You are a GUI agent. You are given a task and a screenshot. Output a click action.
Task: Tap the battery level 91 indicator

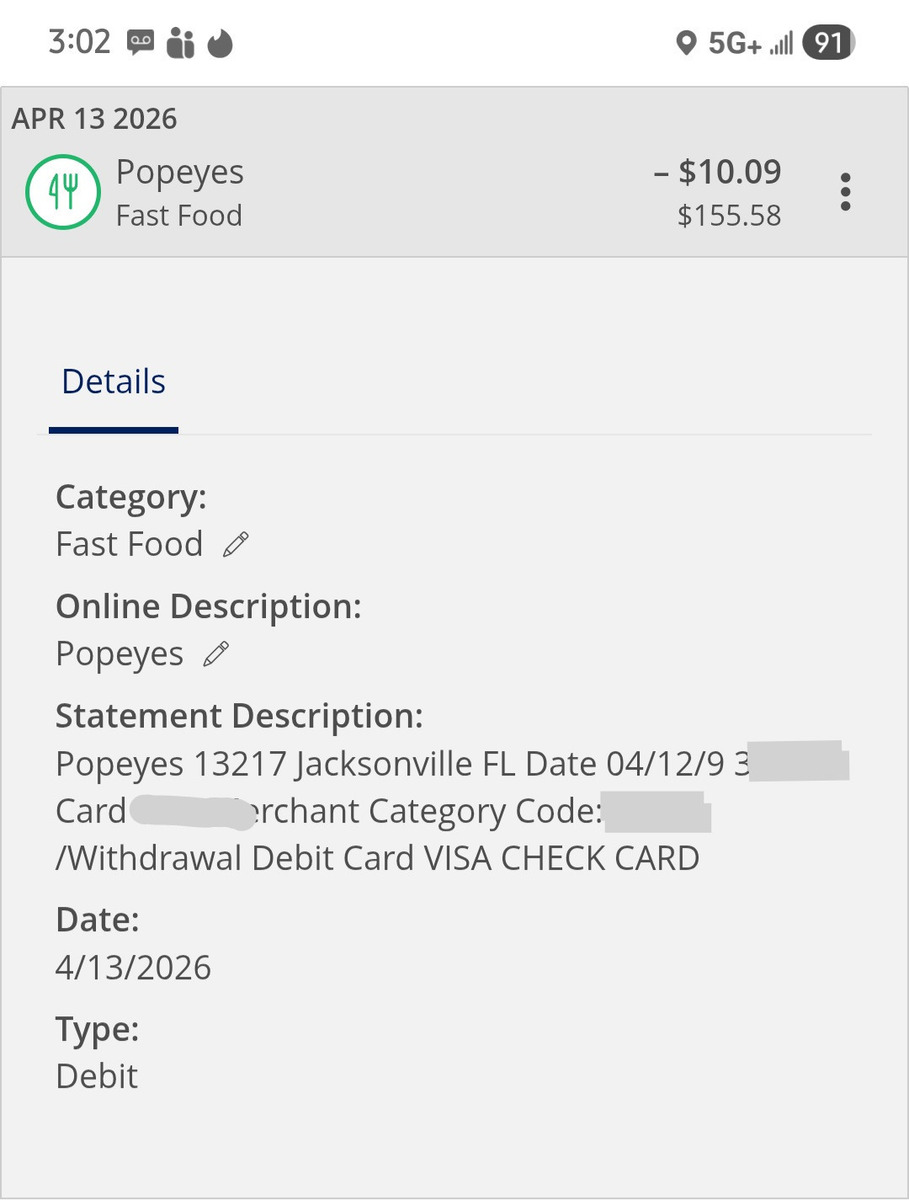tap(828, 43)
